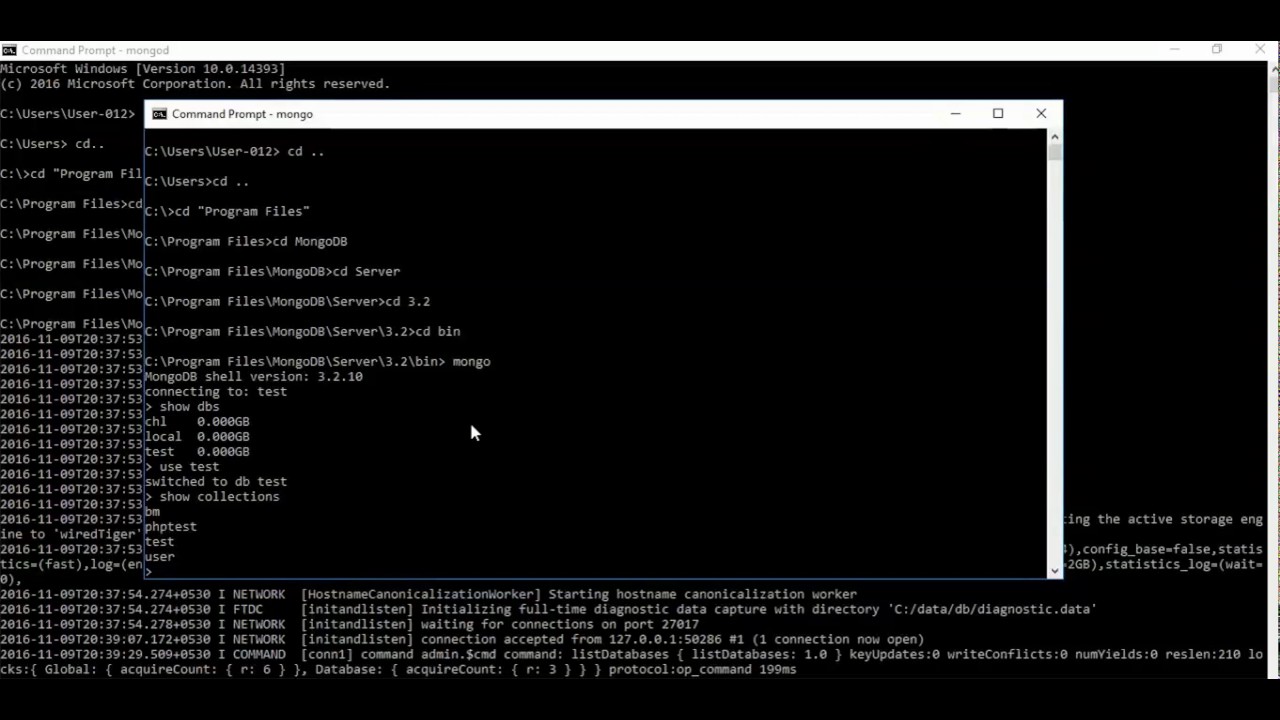Click the cd "Program Files" line in mongo window
The image size is (1280, 720).
(x=227, y=212)
